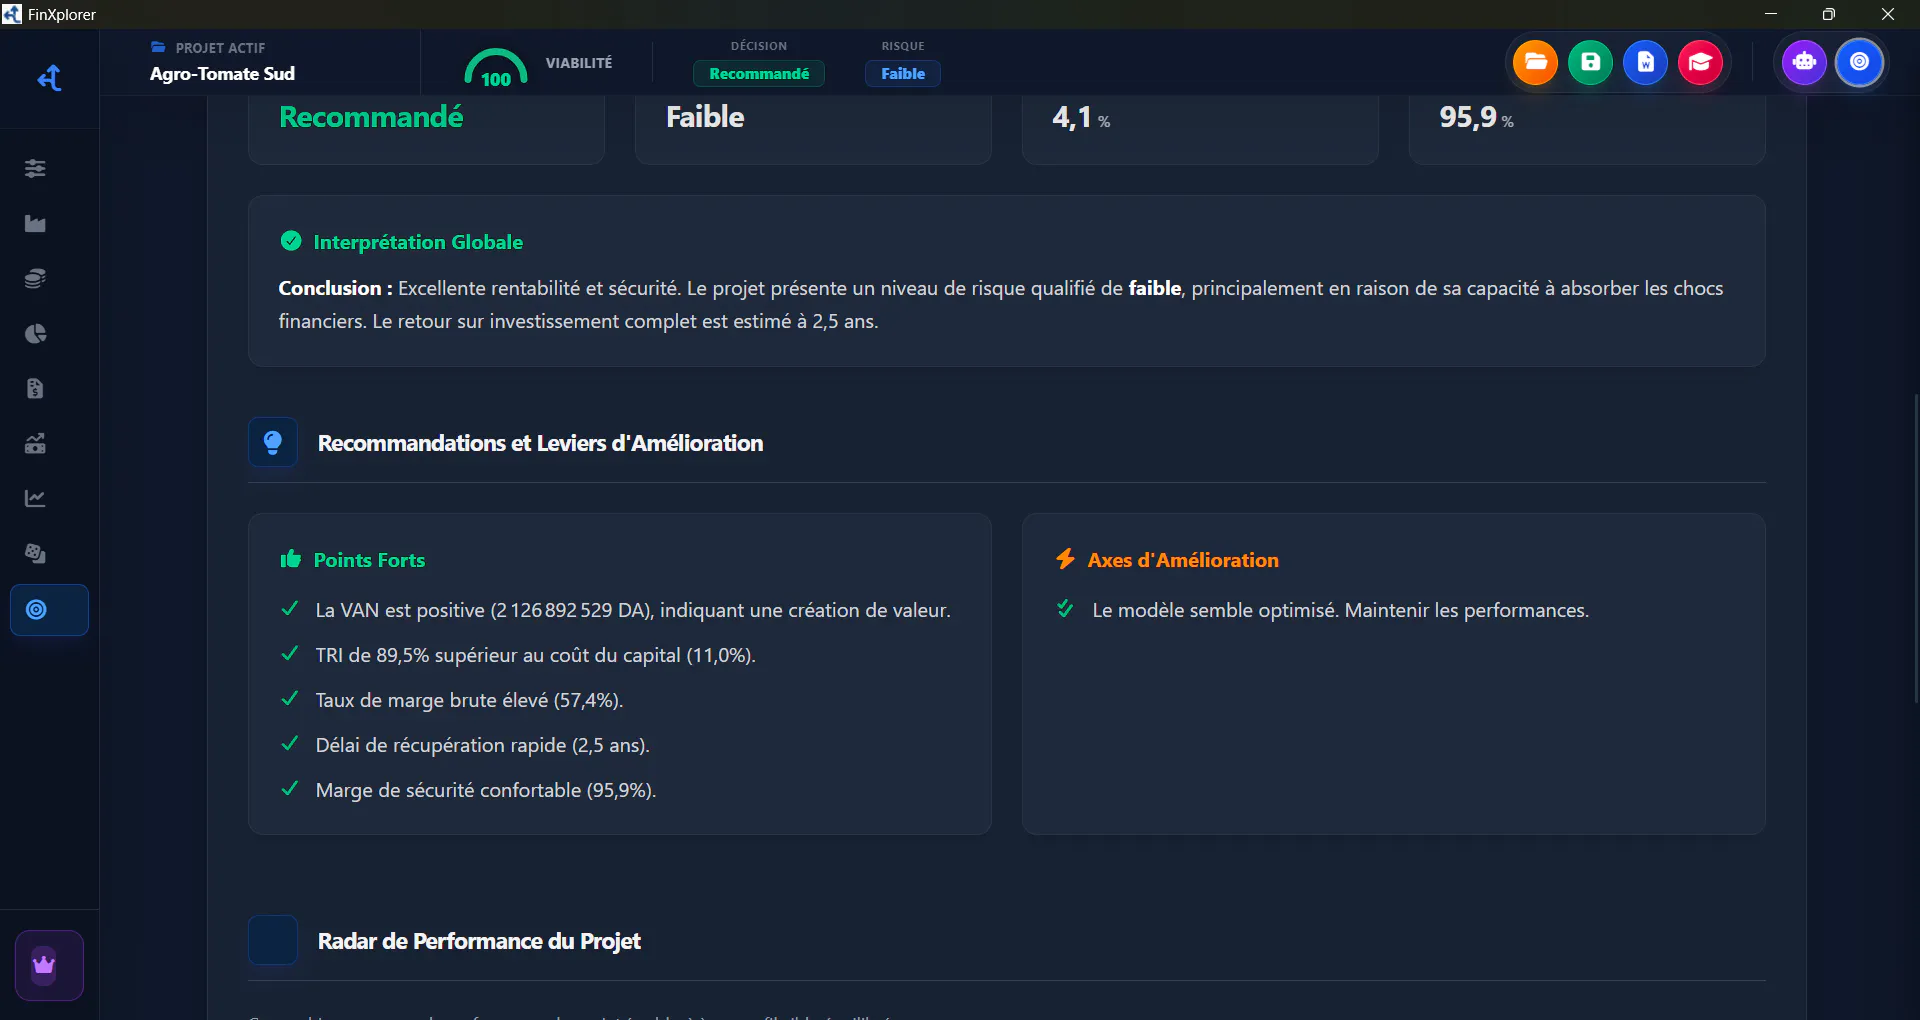Click the orange open folder button
1920x1020 pixels.
click(x=1535, y=62)
